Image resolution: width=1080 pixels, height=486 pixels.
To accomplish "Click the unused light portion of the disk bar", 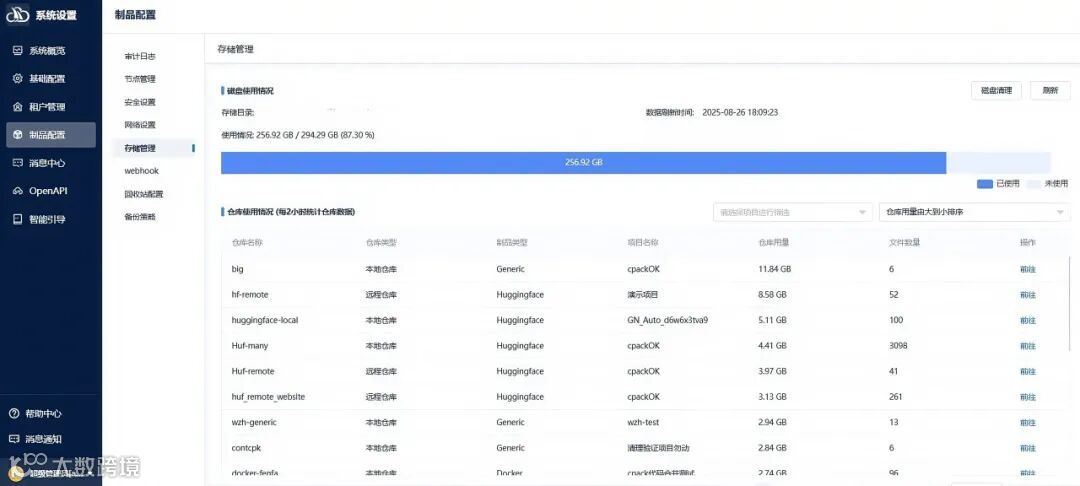I will pyautogui.click(x=998, y=162).
